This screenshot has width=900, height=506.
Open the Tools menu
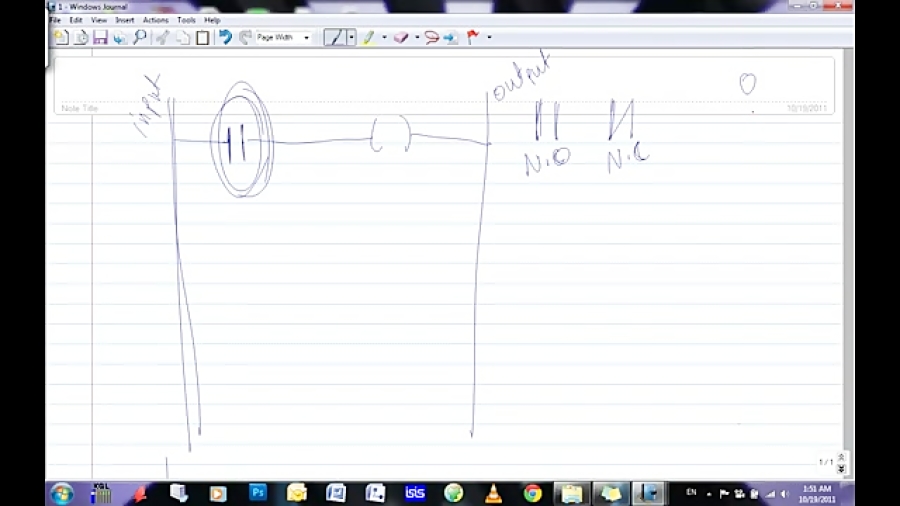coord(186,20)
